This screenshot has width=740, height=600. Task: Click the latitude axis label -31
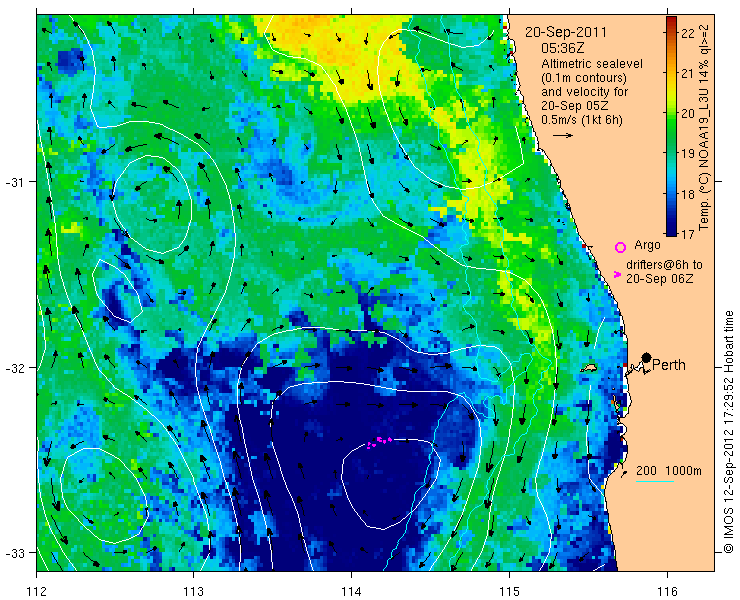[x=15, y=182]
